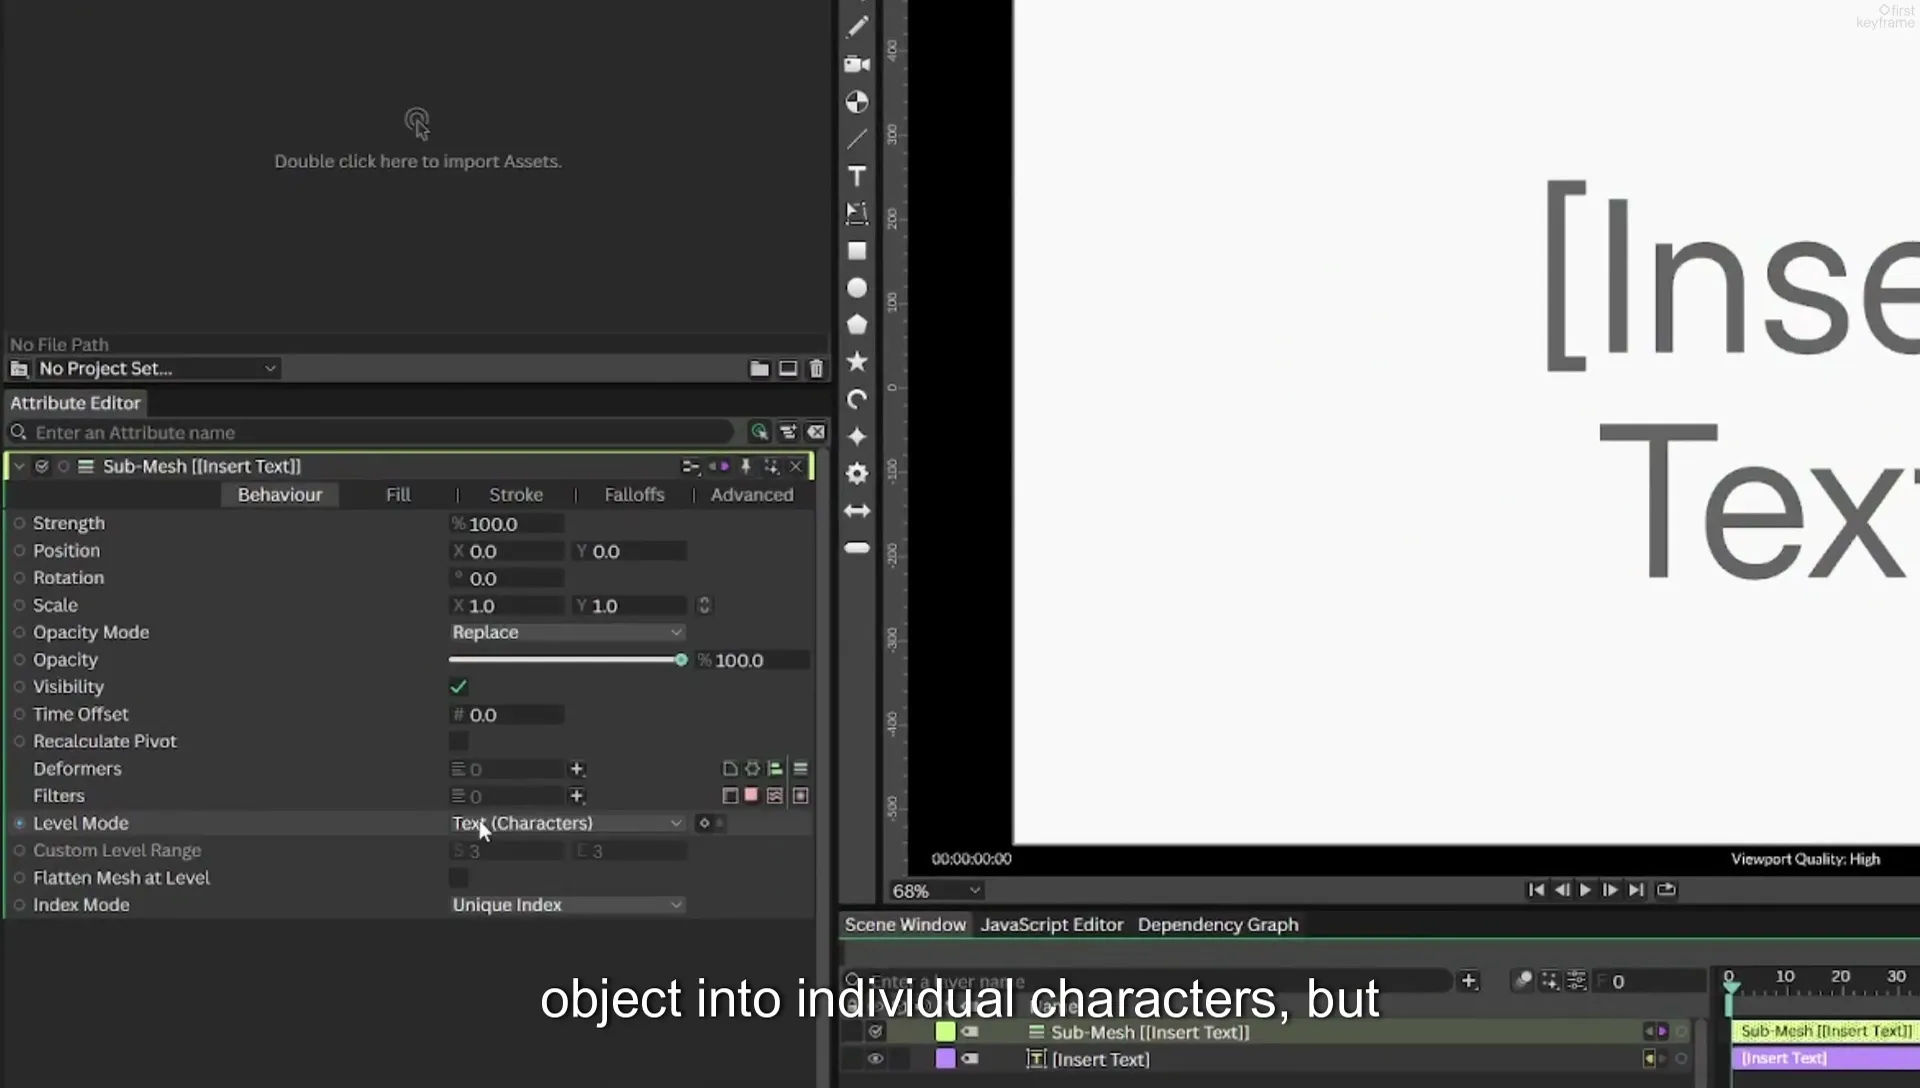Open the 68% viewport zoom dropdown

pos(936,891)
